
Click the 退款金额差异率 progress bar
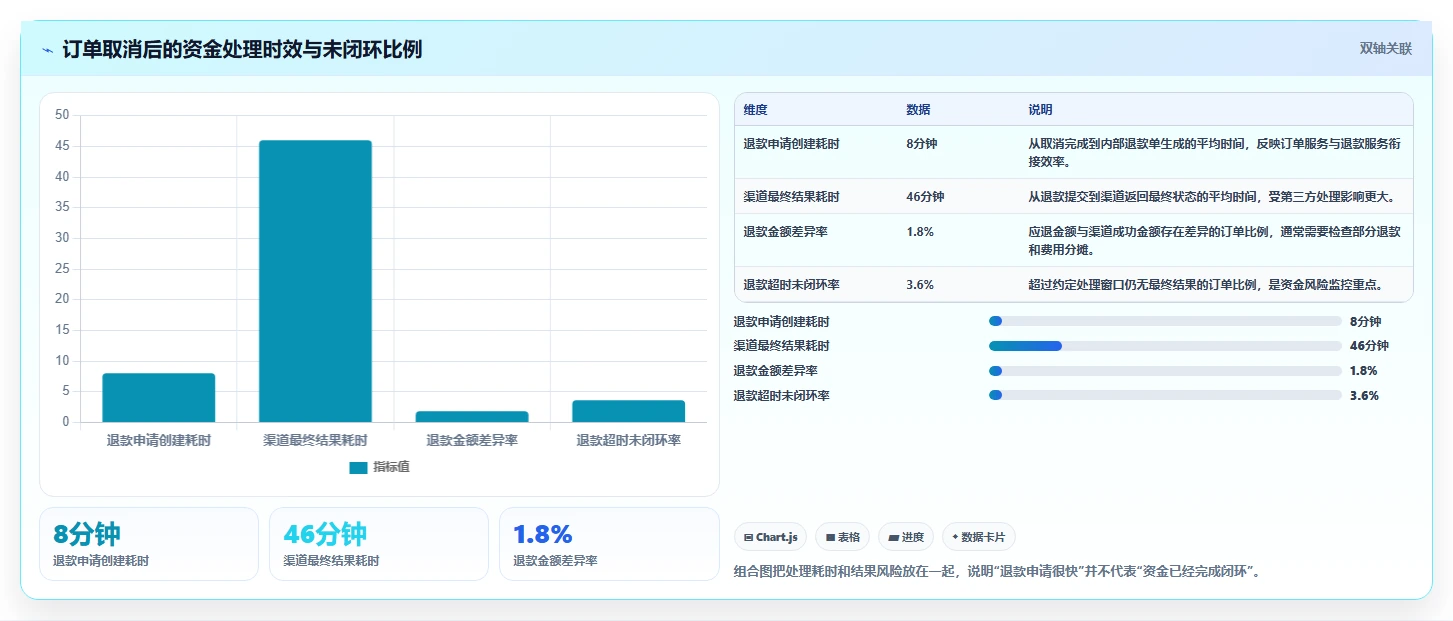[x=1165, y=371]
